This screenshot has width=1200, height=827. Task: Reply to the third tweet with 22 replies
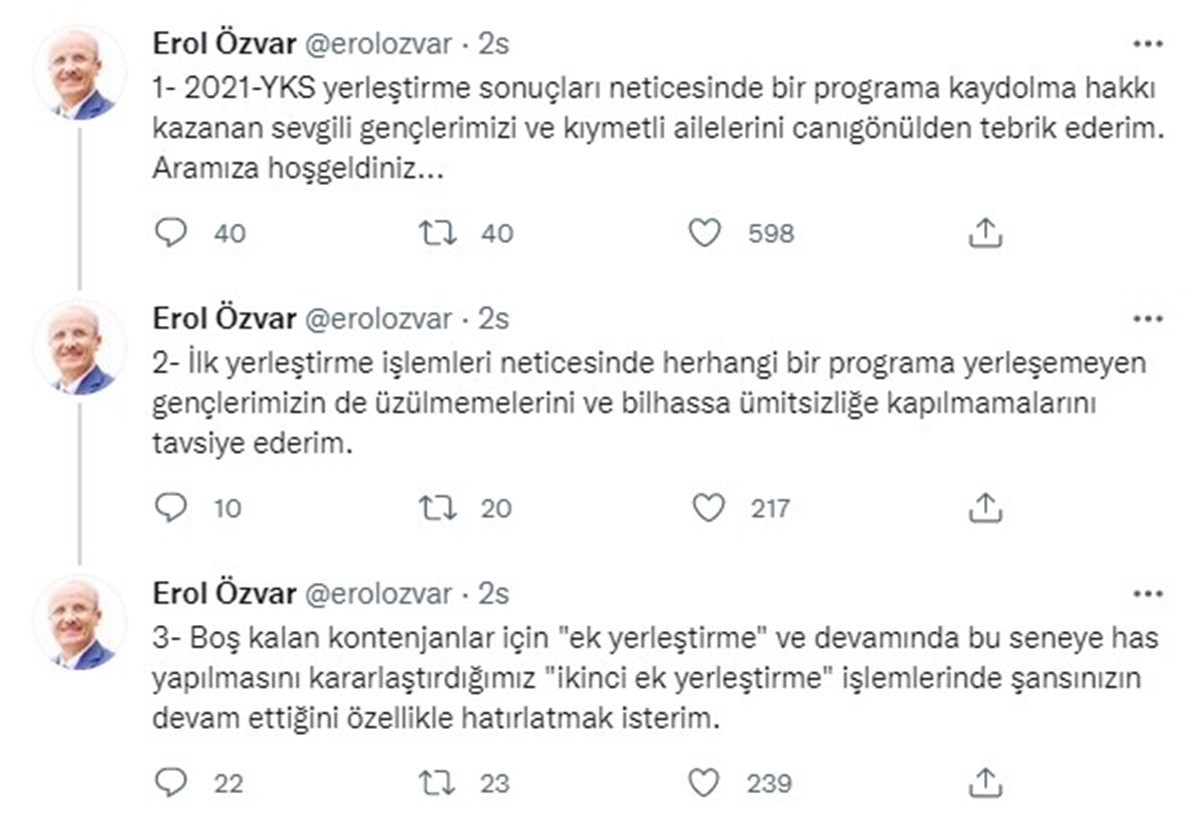point(172,783)
